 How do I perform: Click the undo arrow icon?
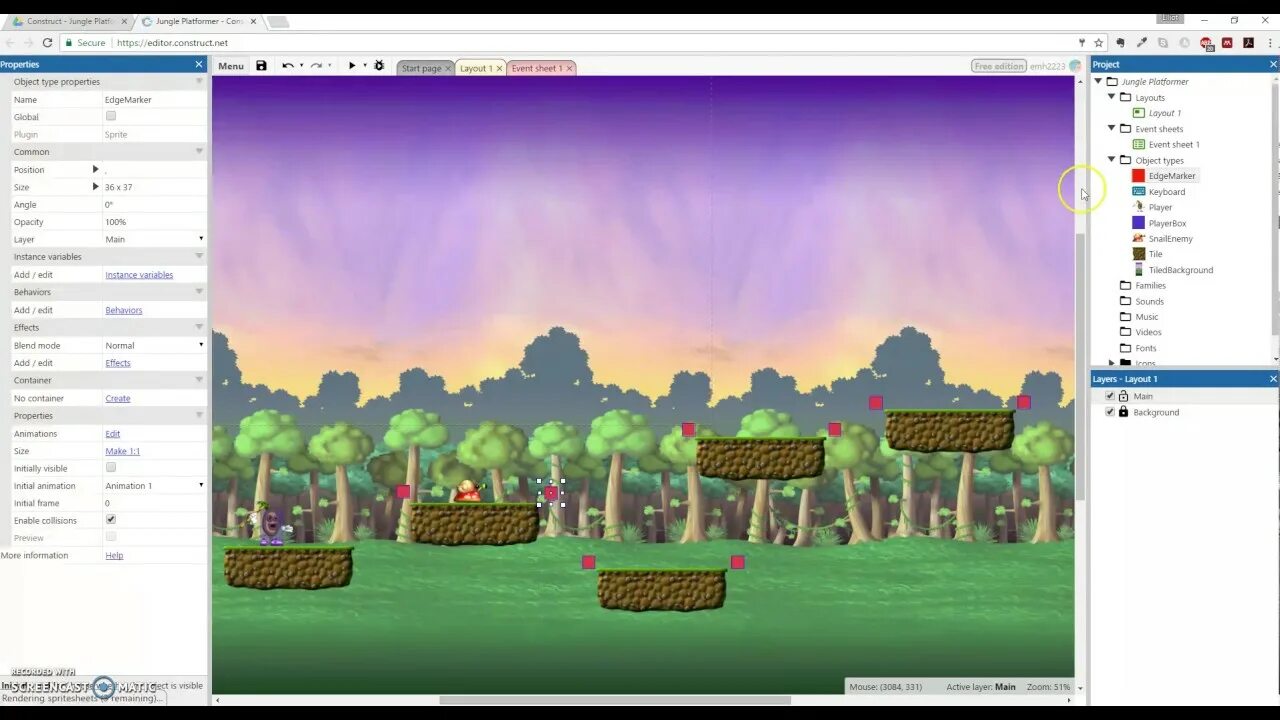[287, 66]
